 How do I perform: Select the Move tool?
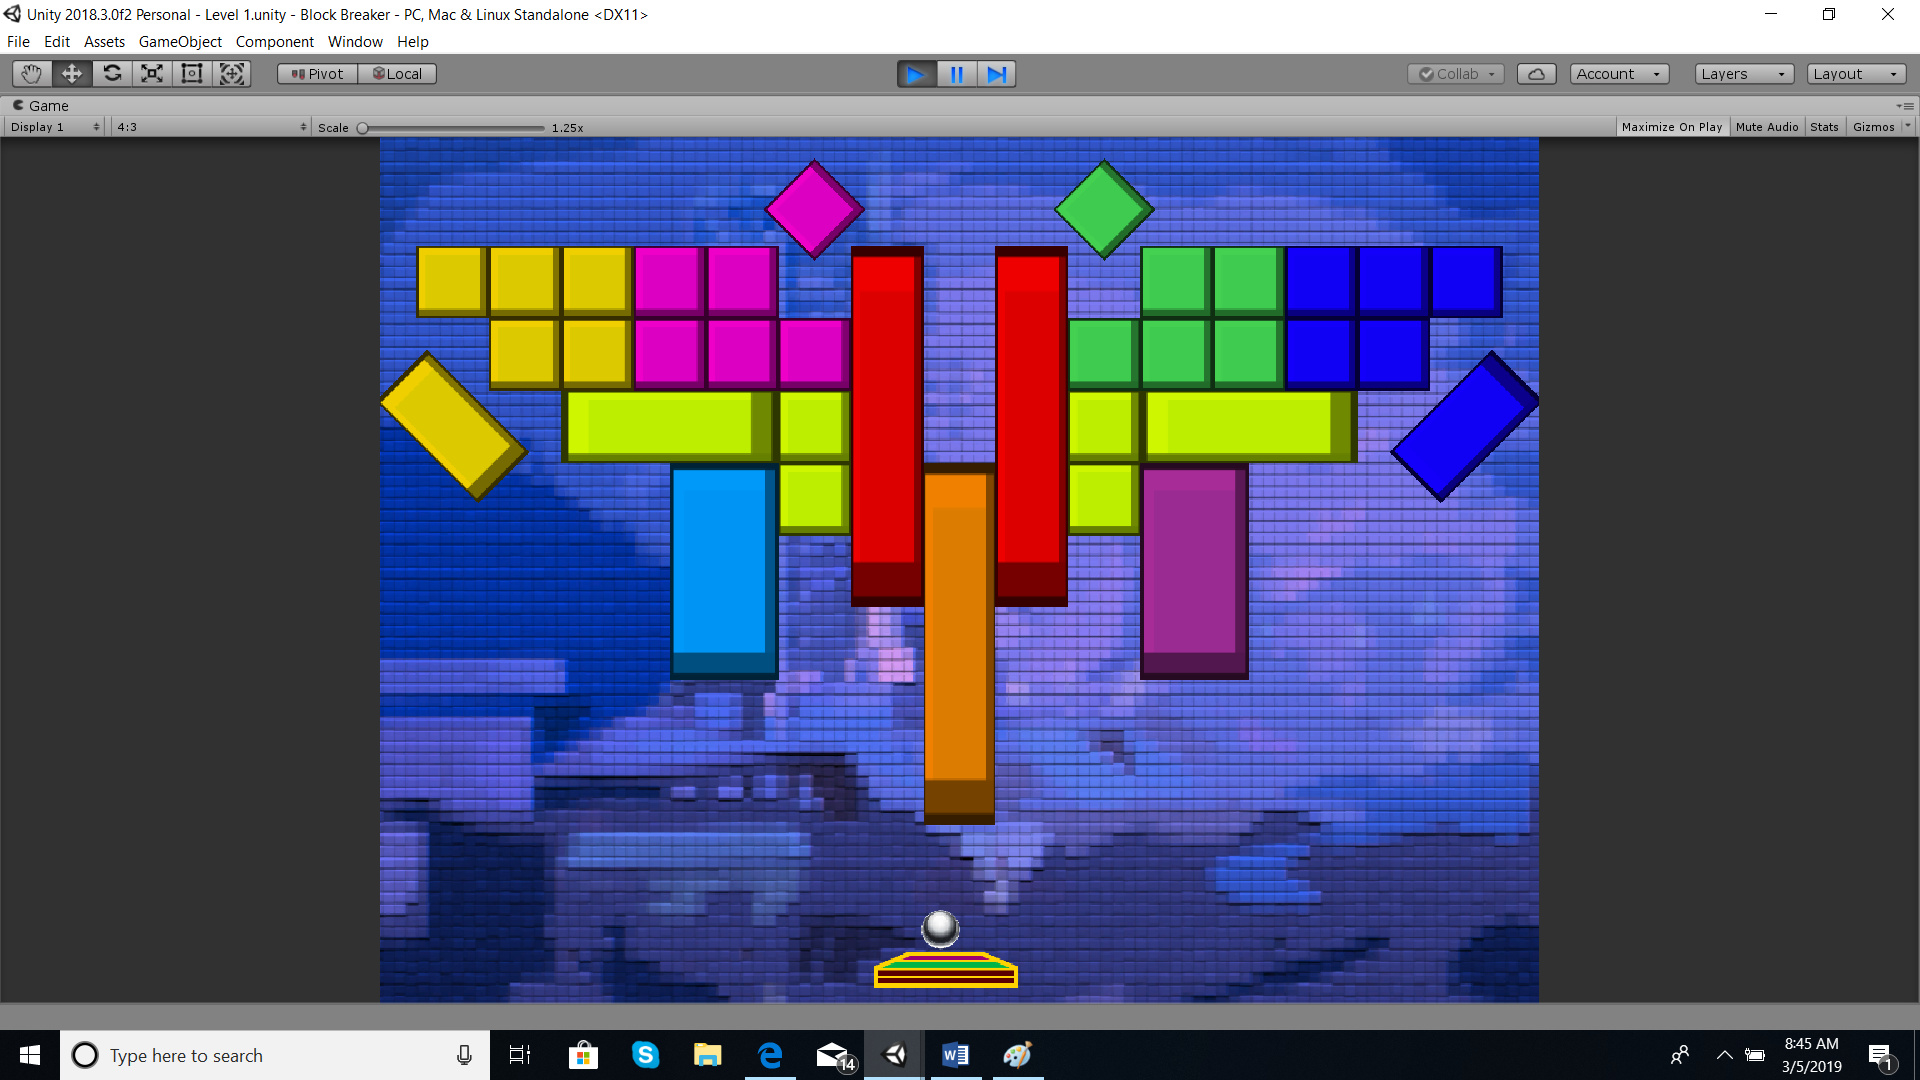tap(71, 73)
